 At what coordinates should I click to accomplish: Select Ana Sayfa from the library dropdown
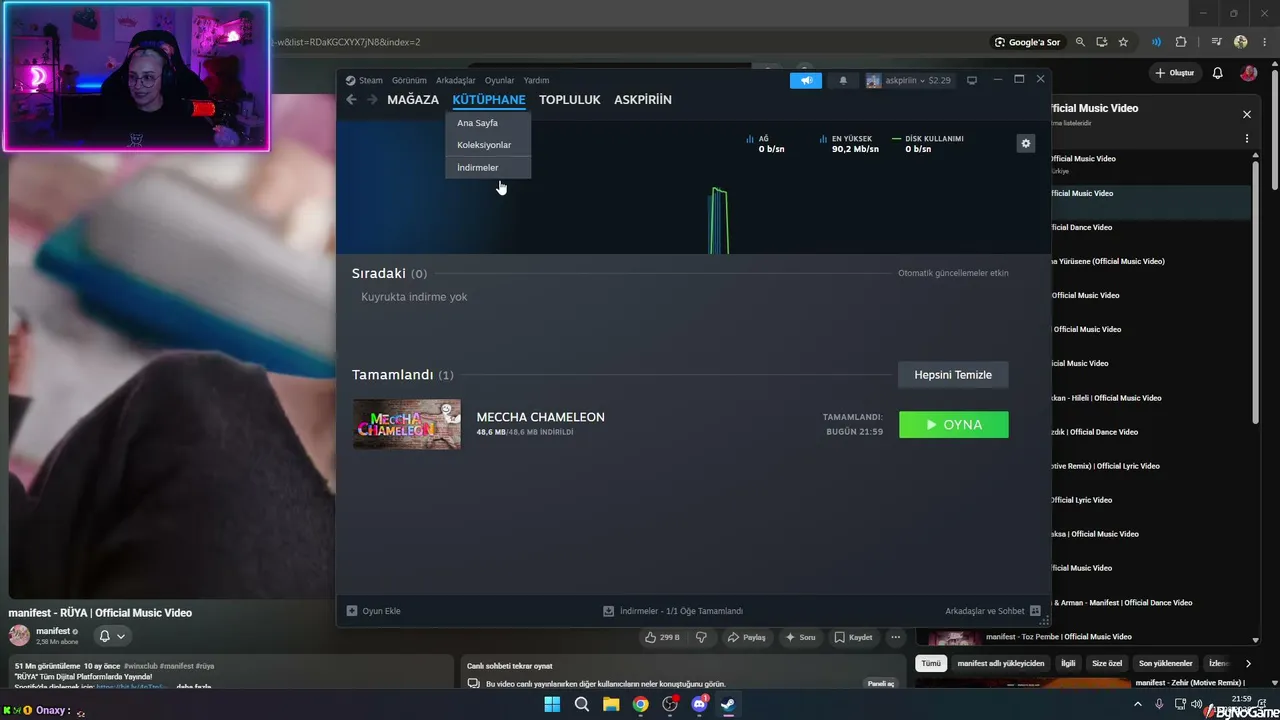click(488, 123)
